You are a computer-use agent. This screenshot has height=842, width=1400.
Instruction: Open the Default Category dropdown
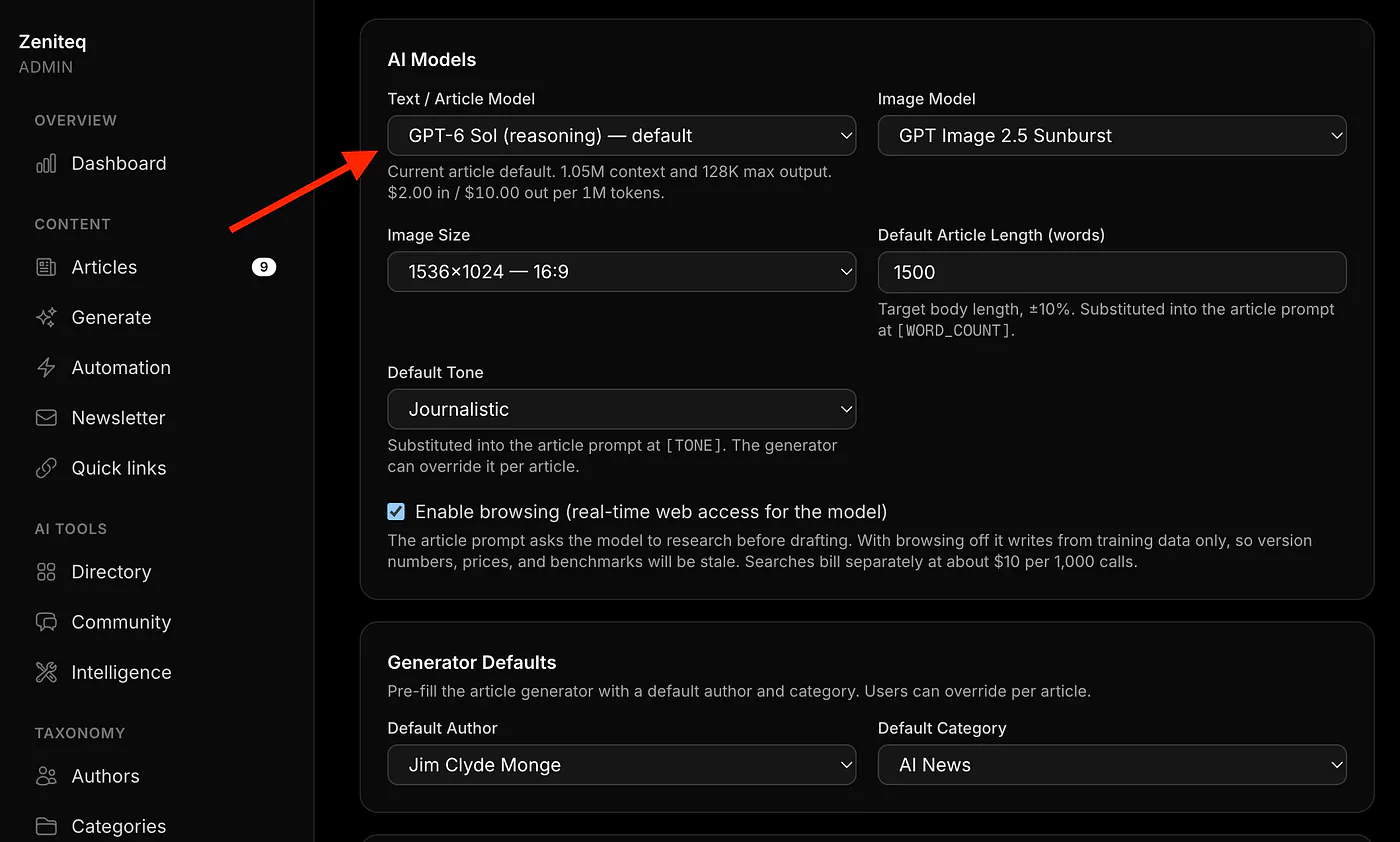[x=1112, y=765]
